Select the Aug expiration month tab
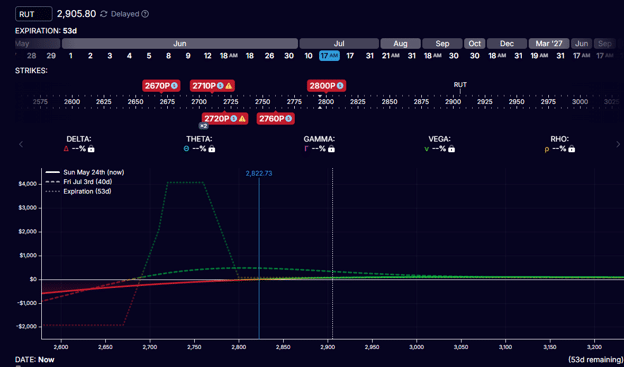This screenshot has height=367, width=624. [400, 43]
